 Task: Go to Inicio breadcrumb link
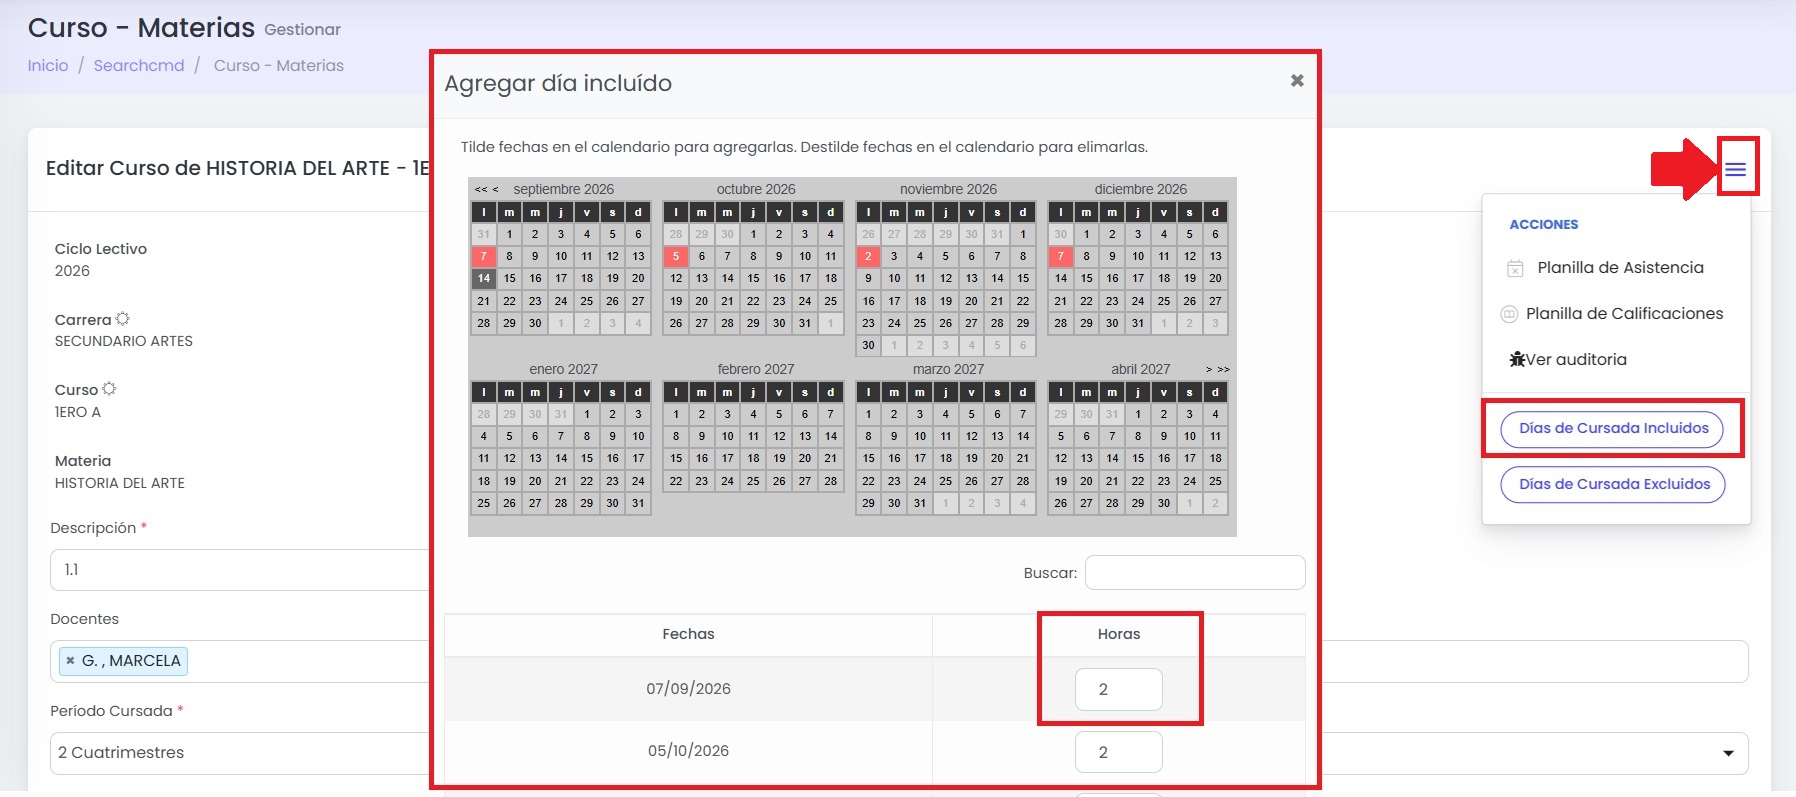[x=48, y=66]
